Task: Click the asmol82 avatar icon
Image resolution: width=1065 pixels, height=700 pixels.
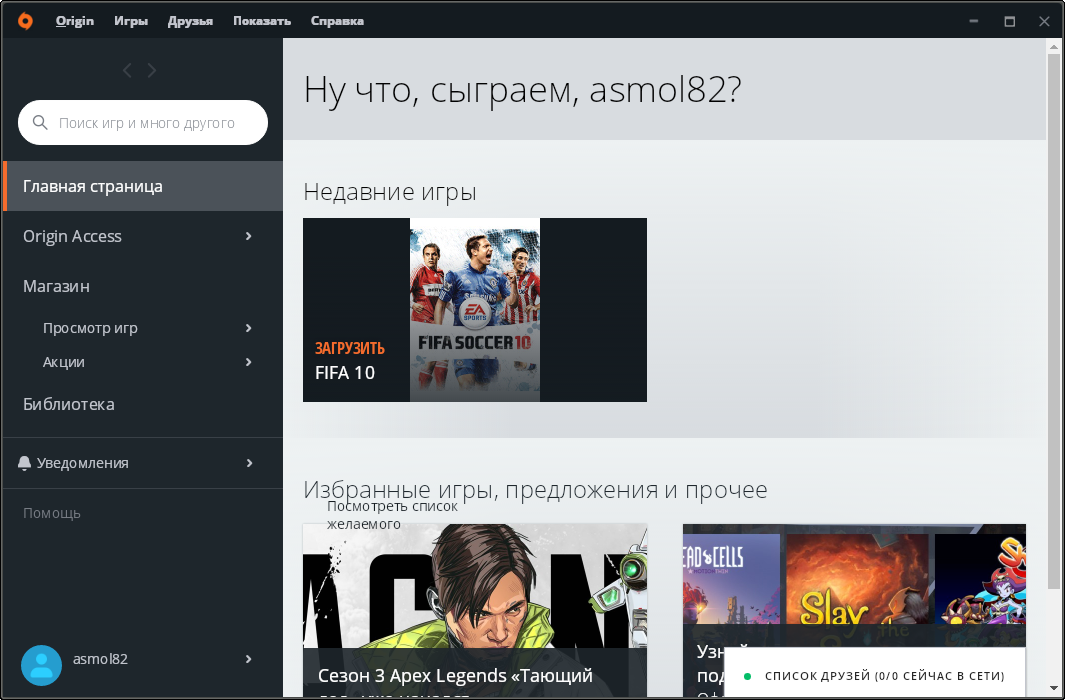Action: [41, 665]
